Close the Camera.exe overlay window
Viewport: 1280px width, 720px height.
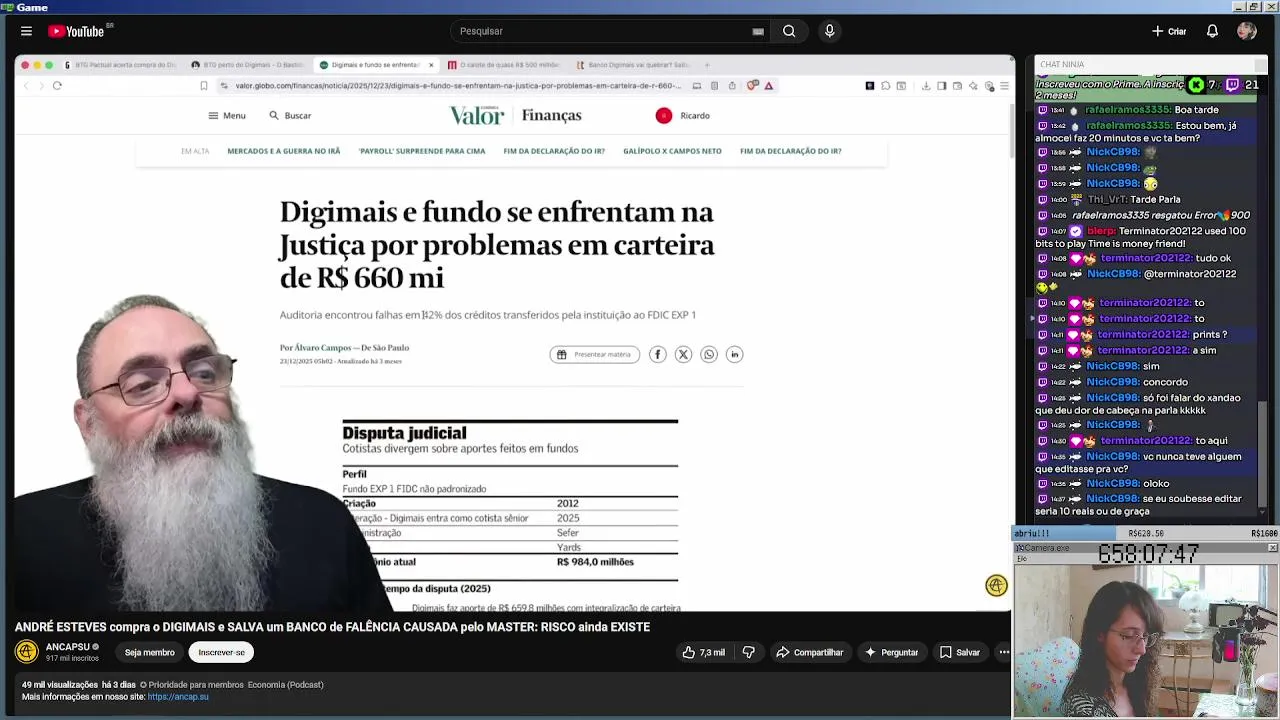tap(1272, 548)
